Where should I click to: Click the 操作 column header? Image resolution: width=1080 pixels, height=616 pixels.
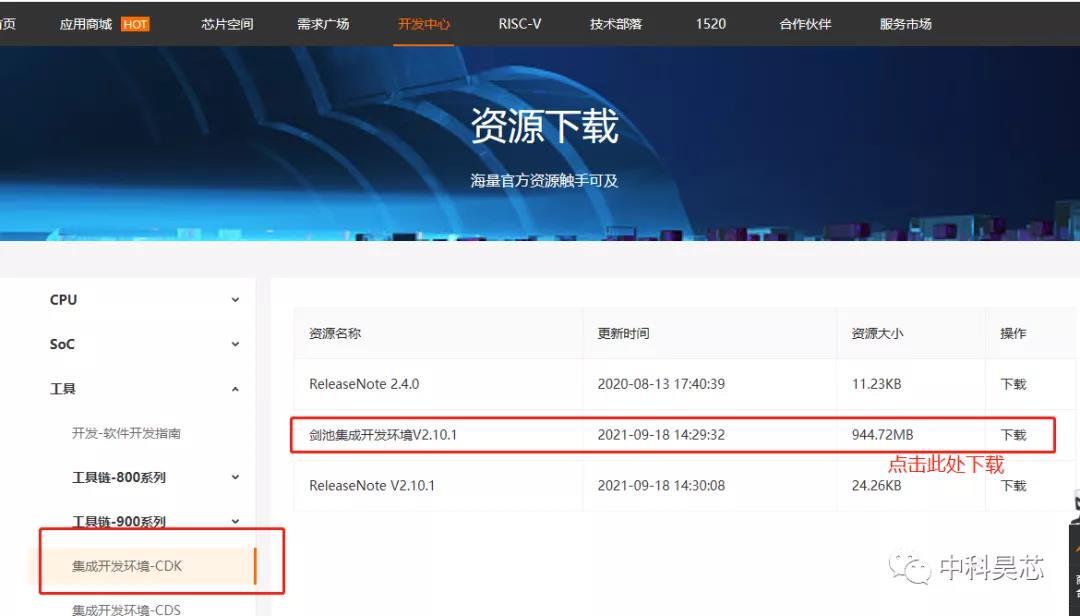[1013, 333]
